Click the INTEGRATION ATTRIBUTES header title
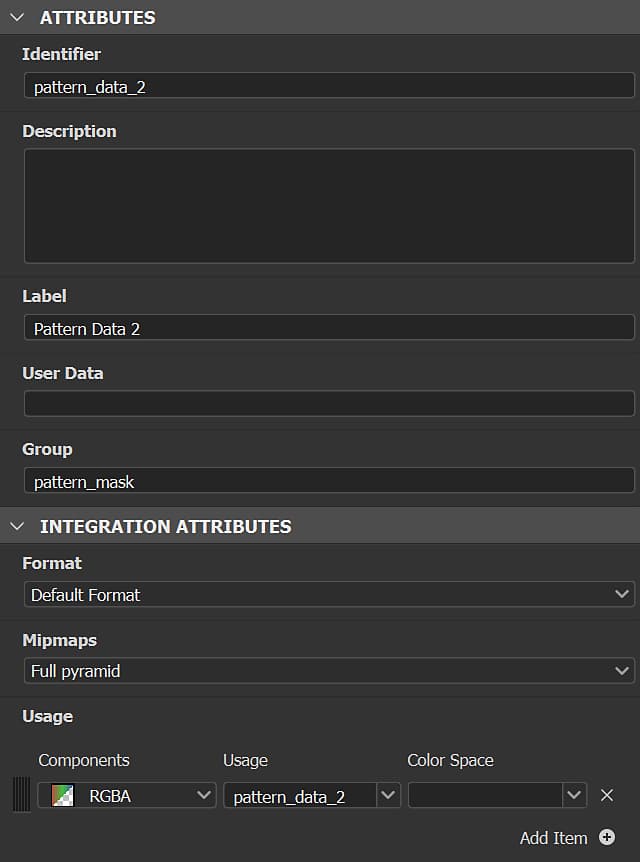The image size is (640, 862). 165,526
